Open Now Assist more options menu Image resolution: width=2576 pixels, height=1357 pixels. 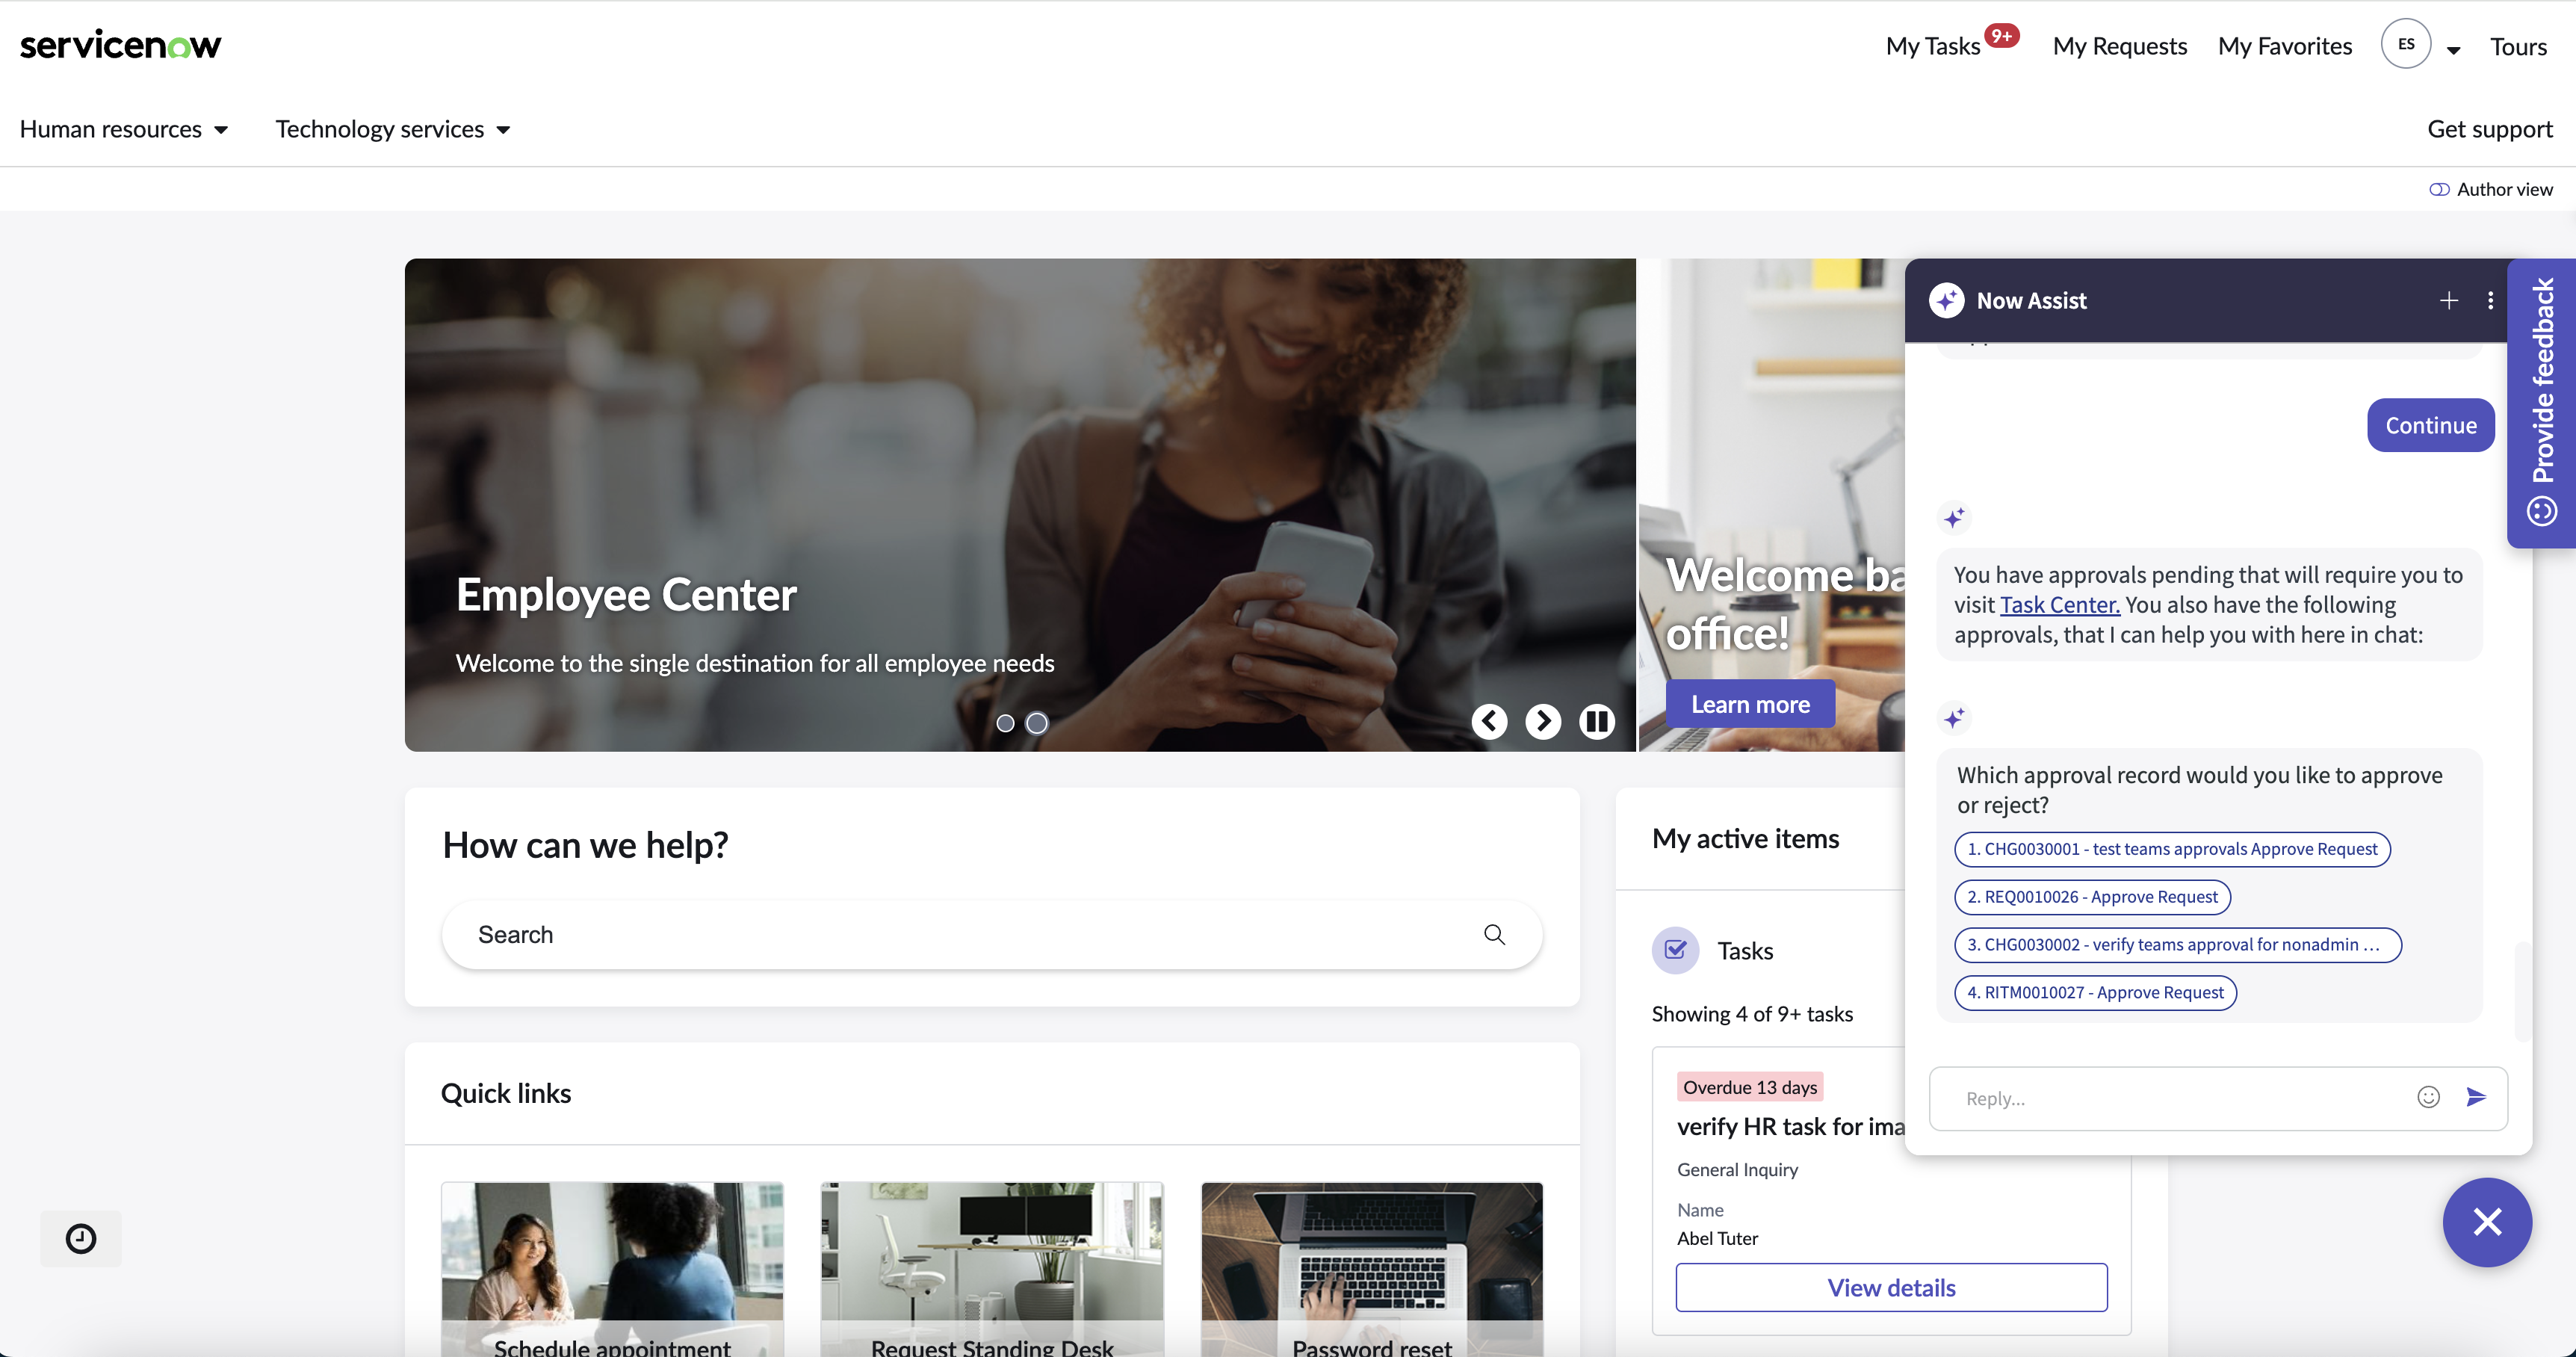coord(2490,300)
